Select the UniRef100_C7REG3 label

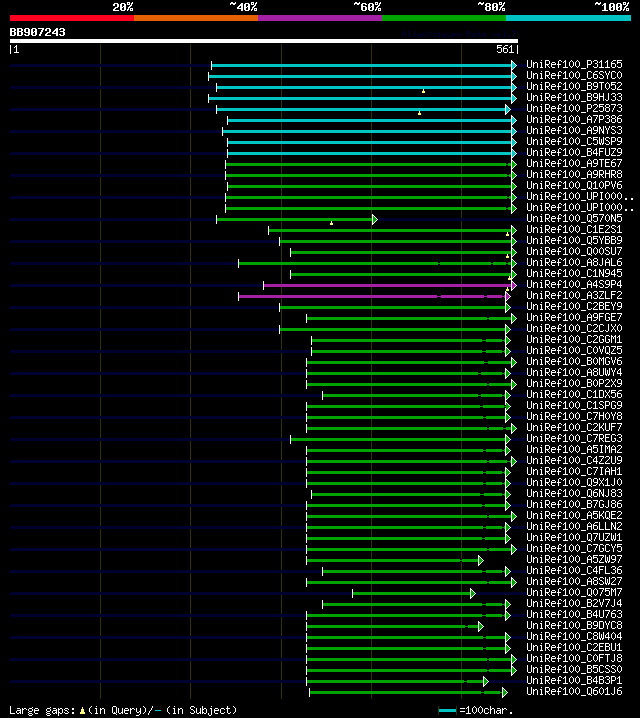(574, 438)
